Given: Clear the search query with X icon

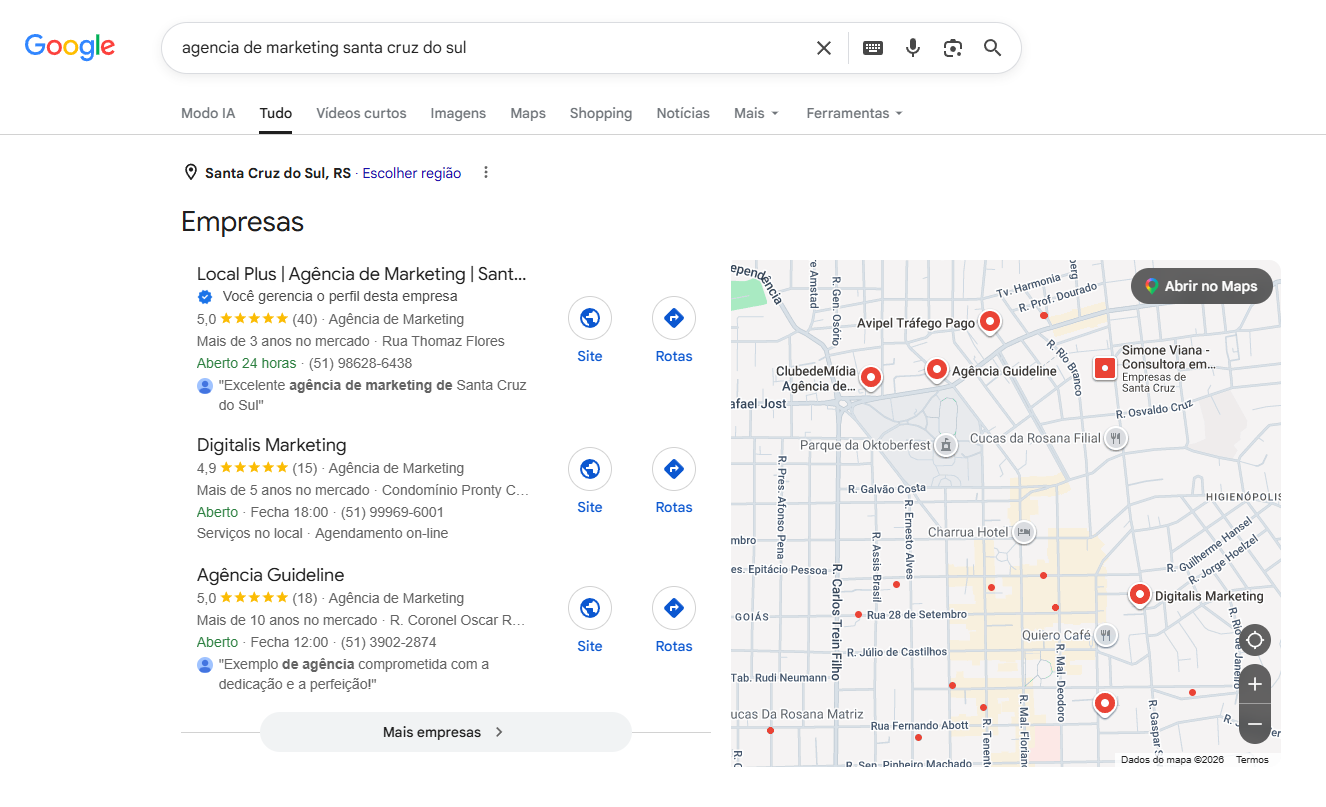Looking at the screenshot, I should coord(824,48).
